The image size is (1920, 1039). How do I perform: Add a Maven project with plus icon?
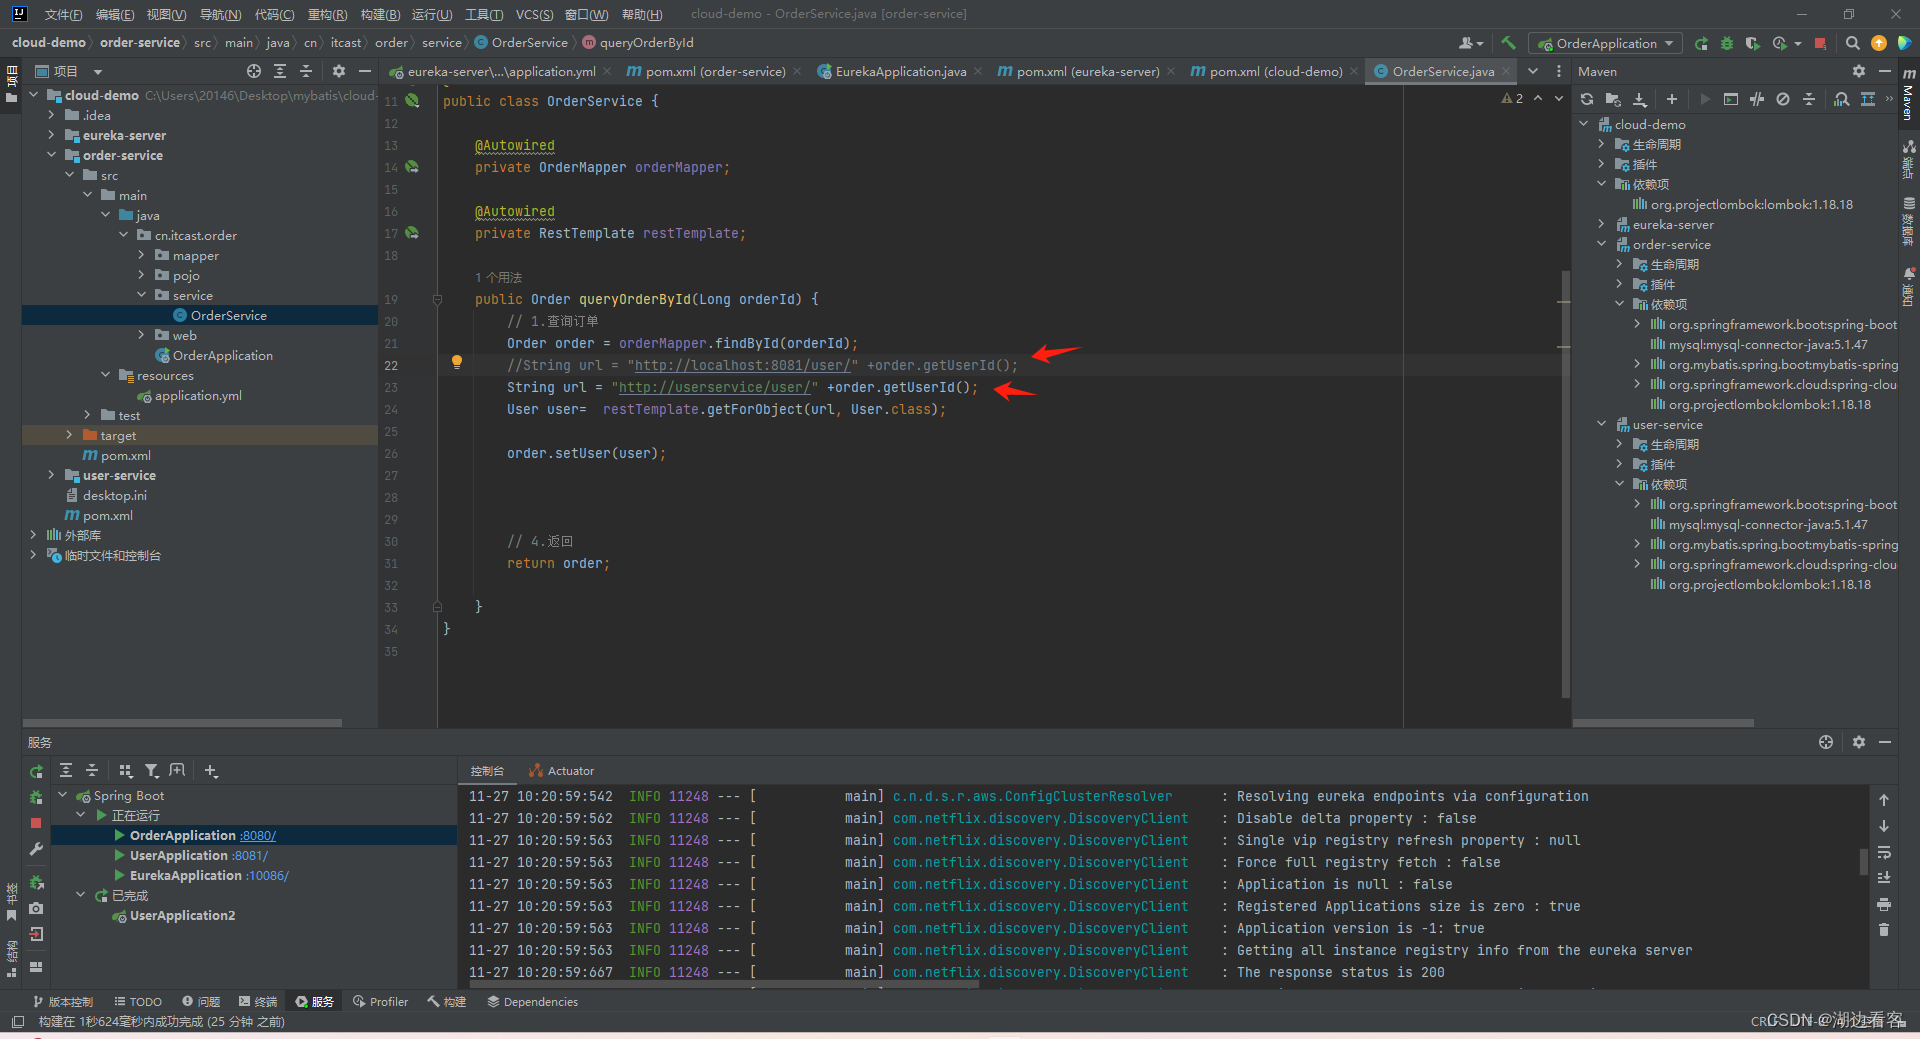click(x=1672, y=99)
